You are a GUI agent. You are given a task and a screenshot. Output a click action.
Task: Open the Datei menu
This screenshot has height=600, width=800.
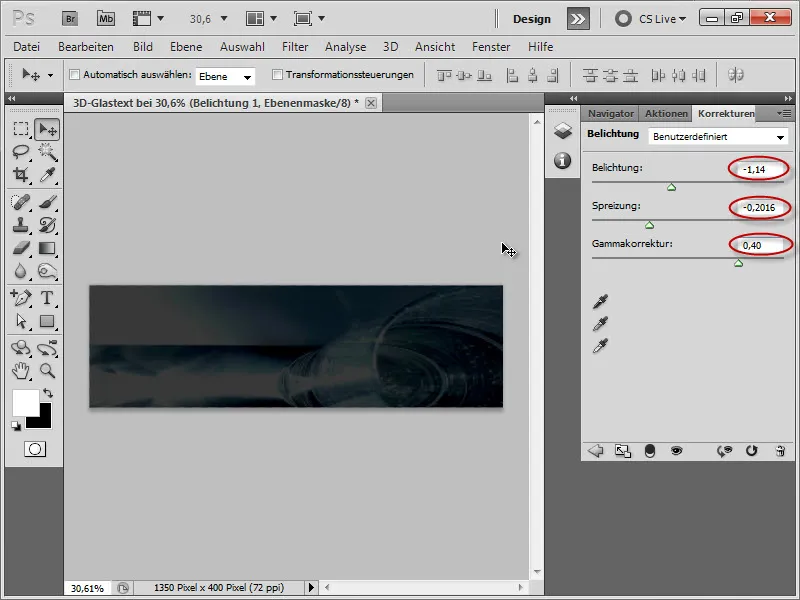(27, 47)
